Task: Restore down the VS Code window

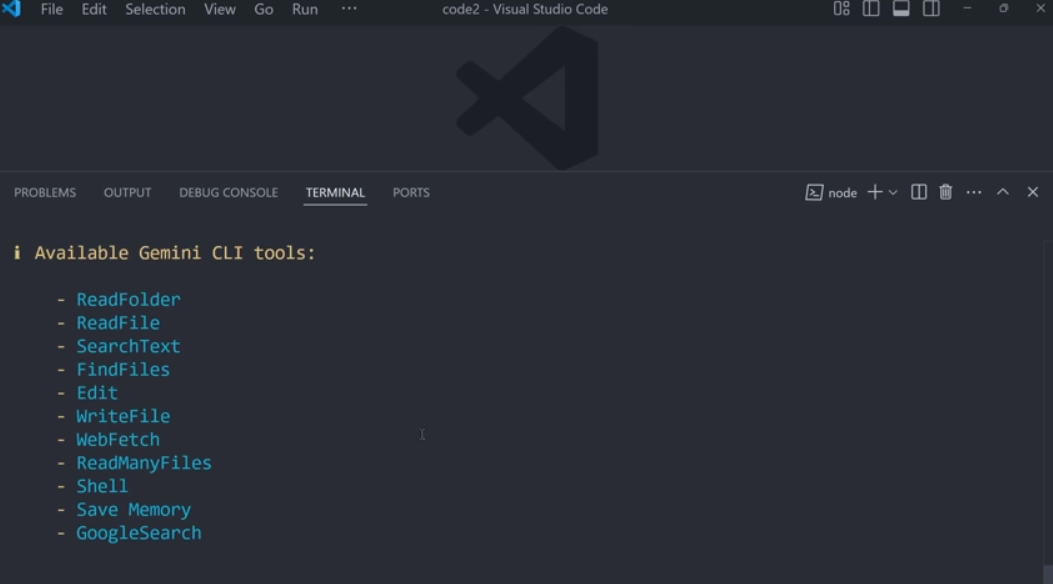Action: 1003,9
